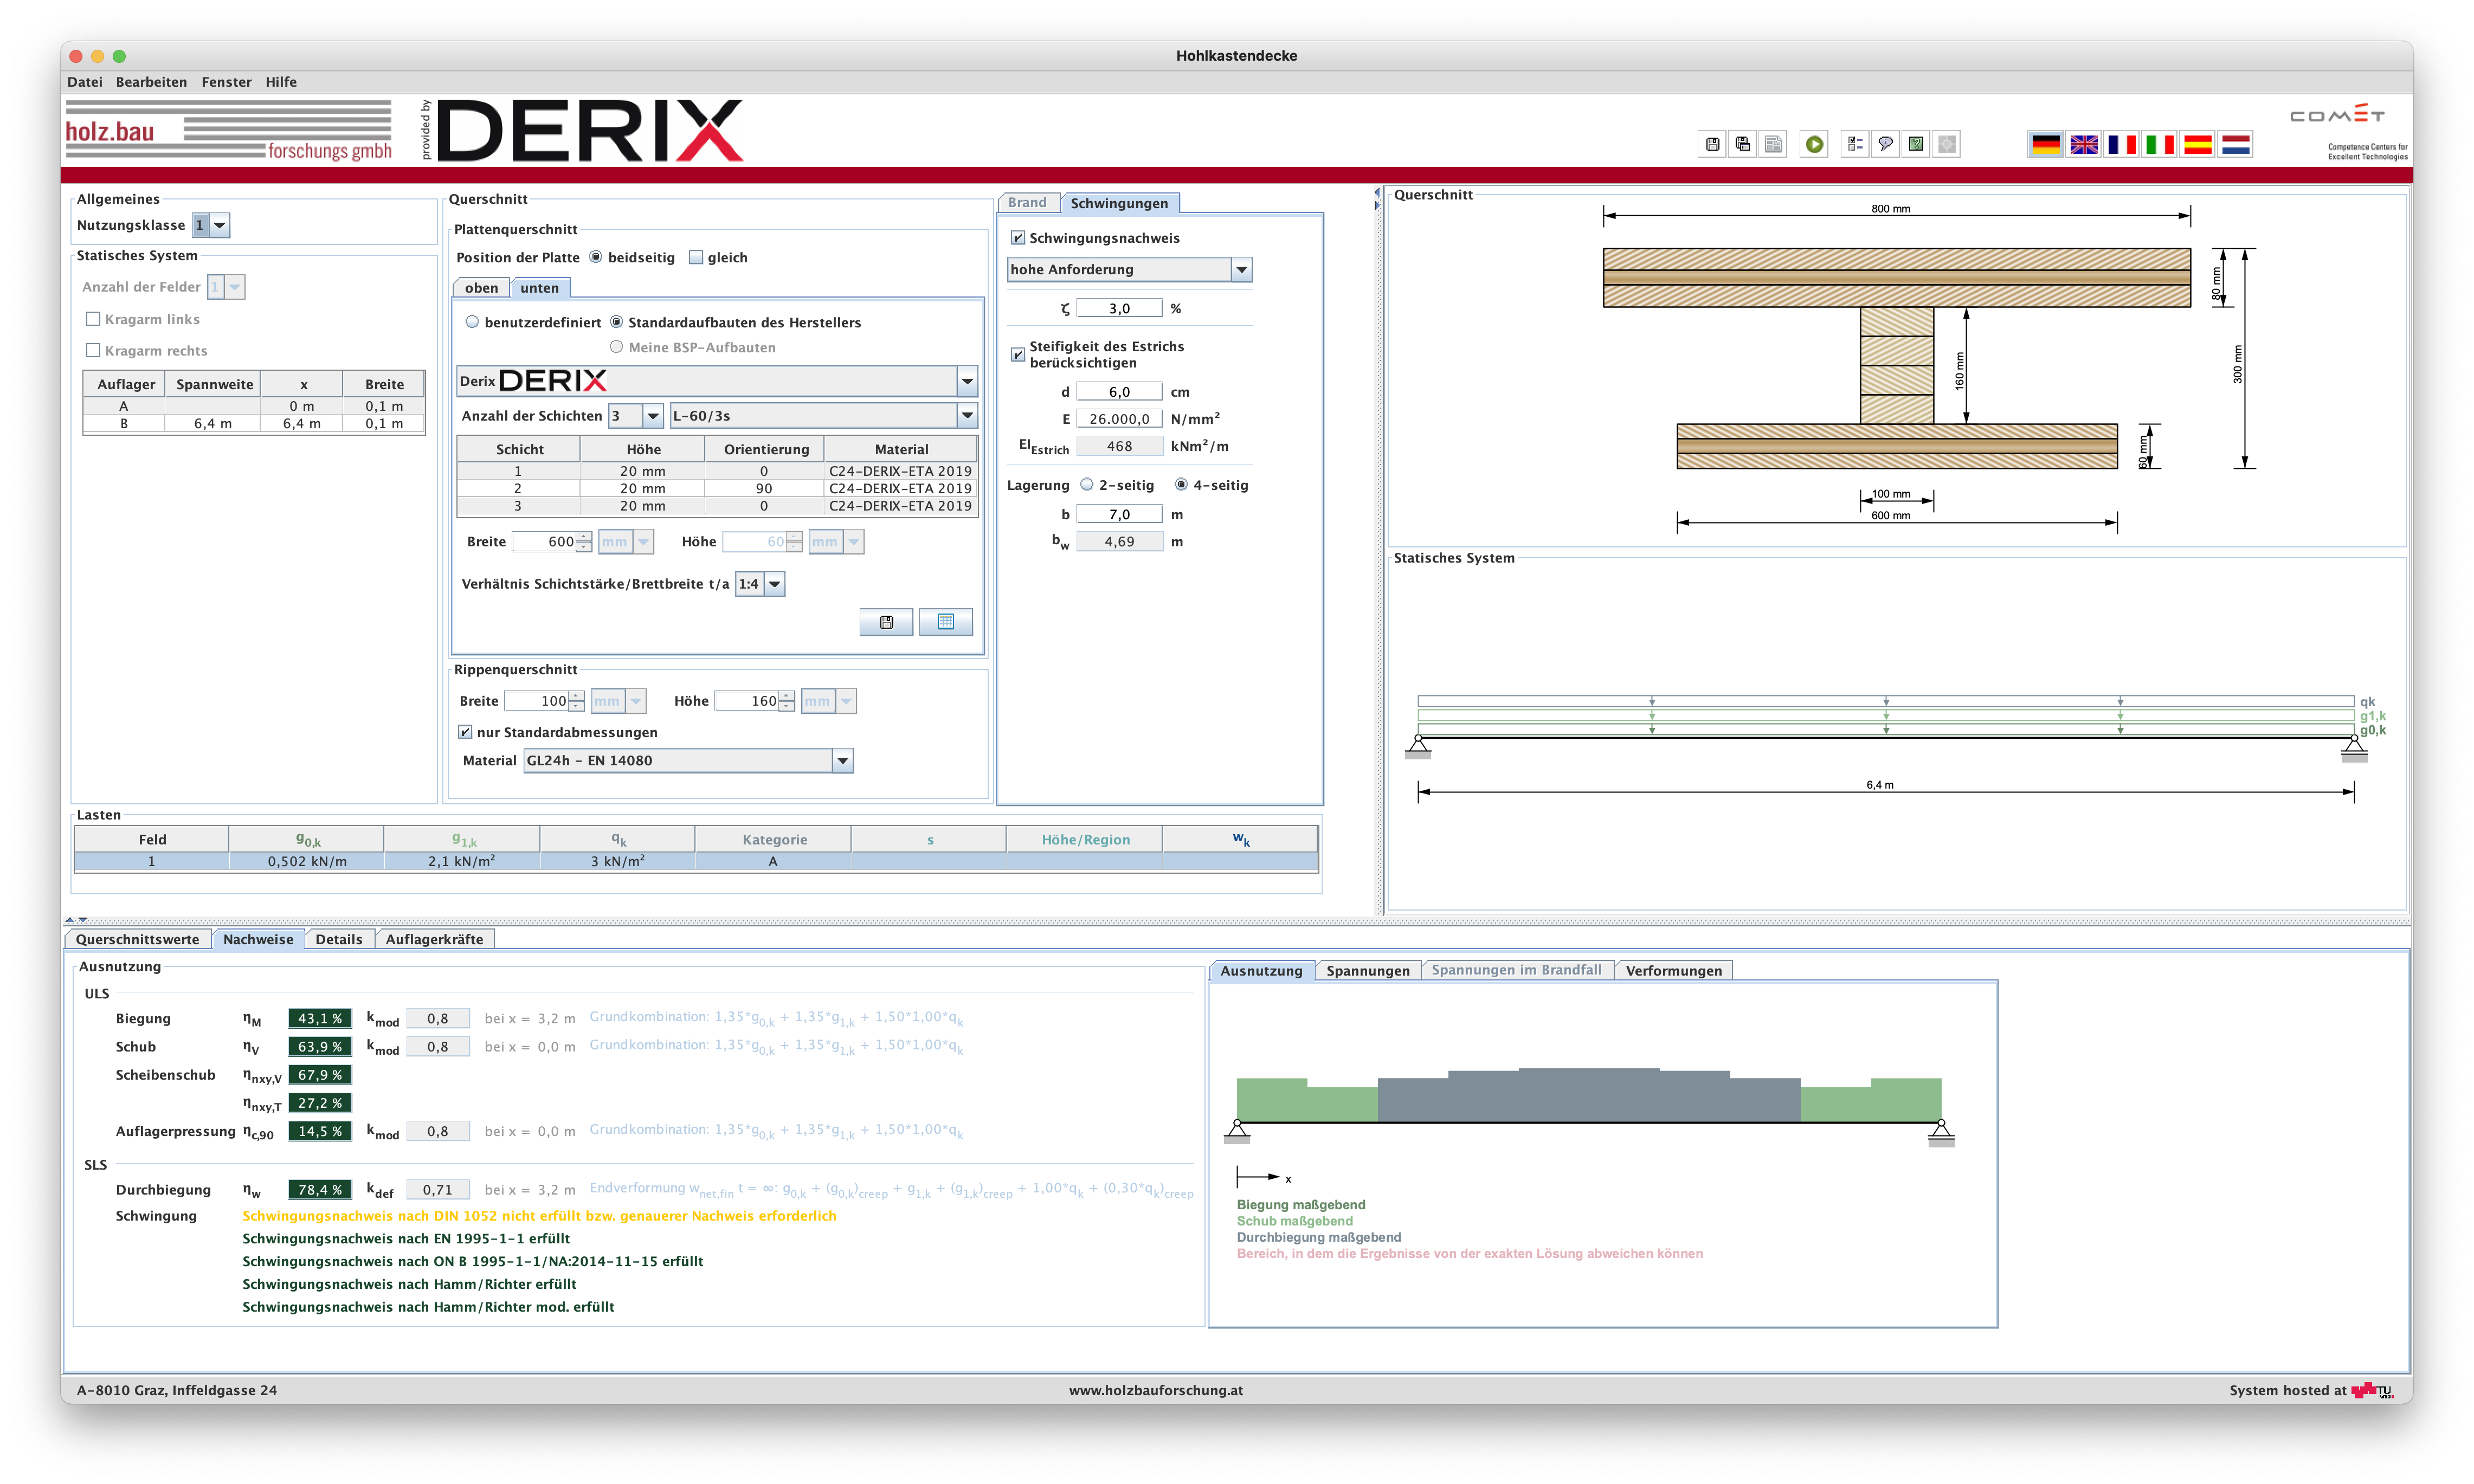Open the hohe Anforderung dropdown
Viewport: 2474px width, 1484px height.
pos(1241,270)
